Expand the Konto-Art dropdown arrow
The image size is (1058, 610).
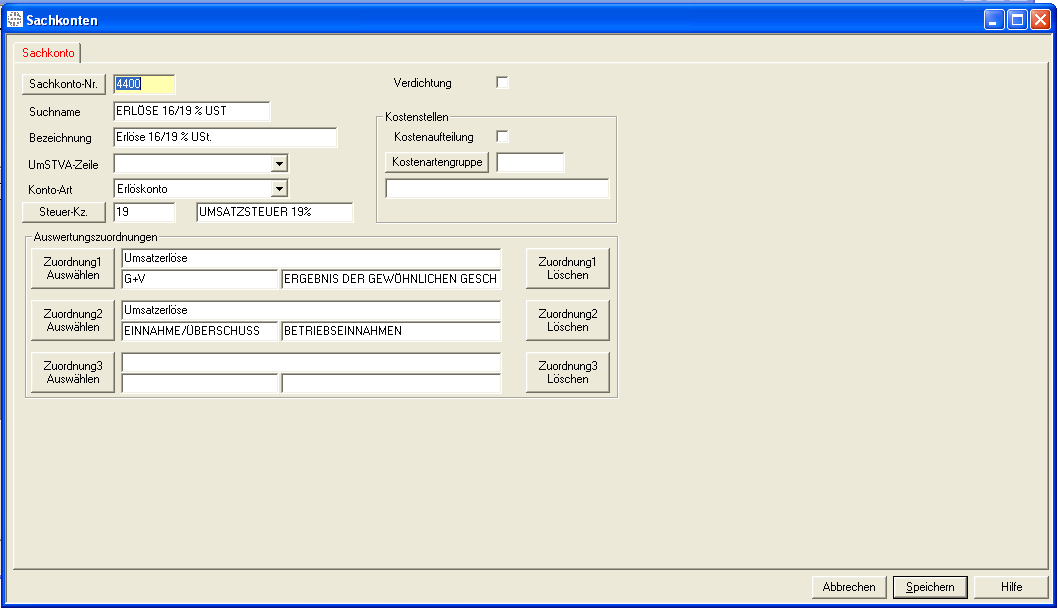279,188
